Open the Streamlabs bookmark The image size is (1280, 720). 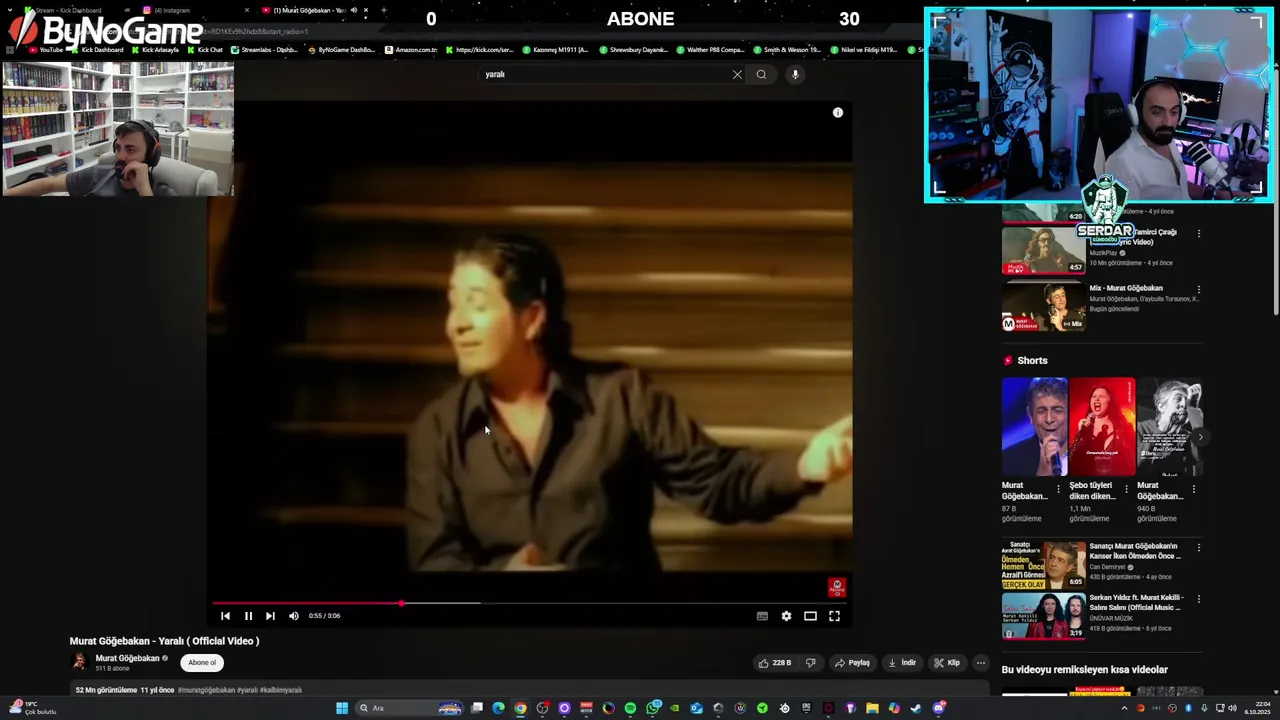tap(265, 49)
